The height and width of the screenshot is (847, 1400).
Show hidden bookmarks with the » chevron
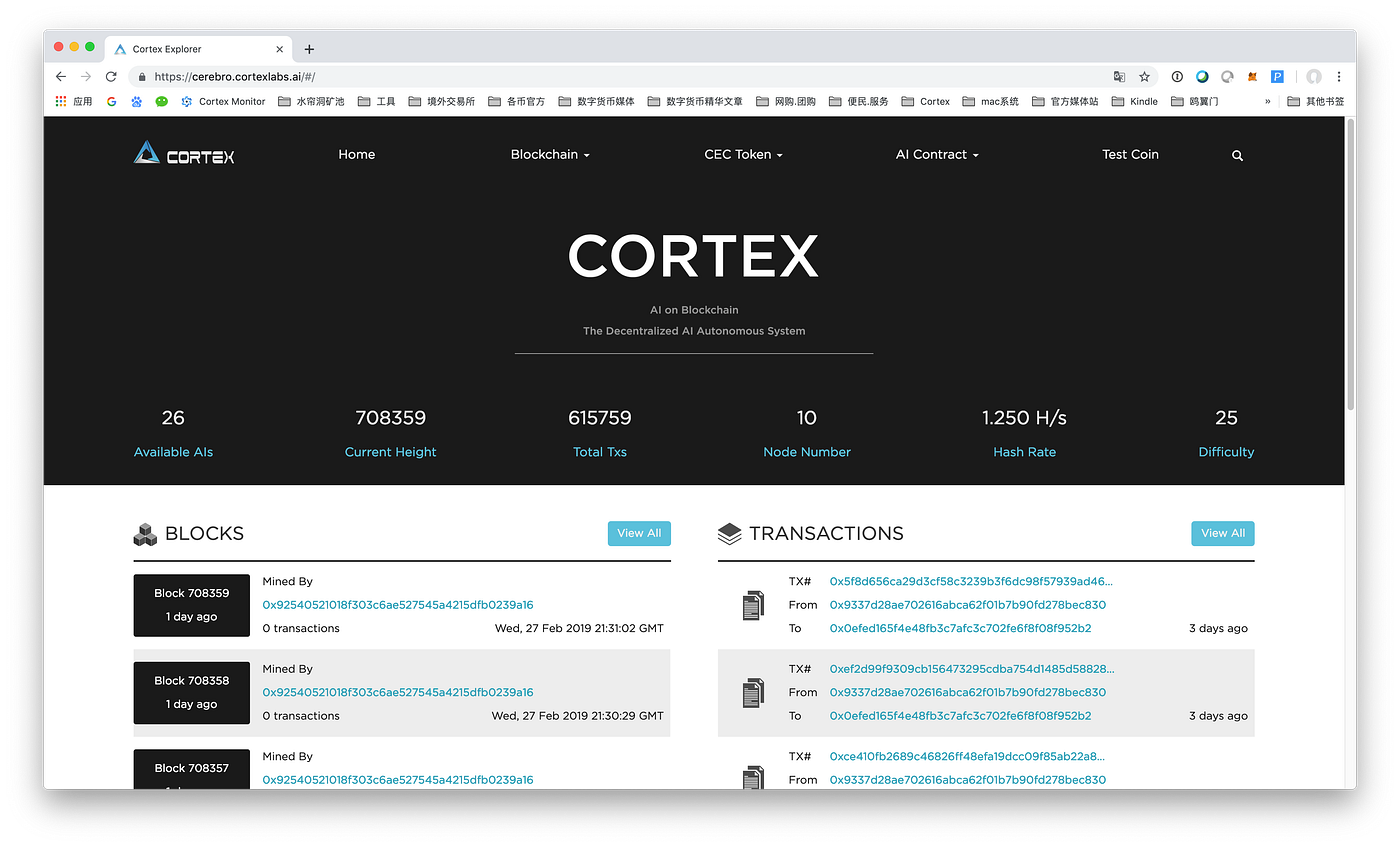click(1268, 101)
